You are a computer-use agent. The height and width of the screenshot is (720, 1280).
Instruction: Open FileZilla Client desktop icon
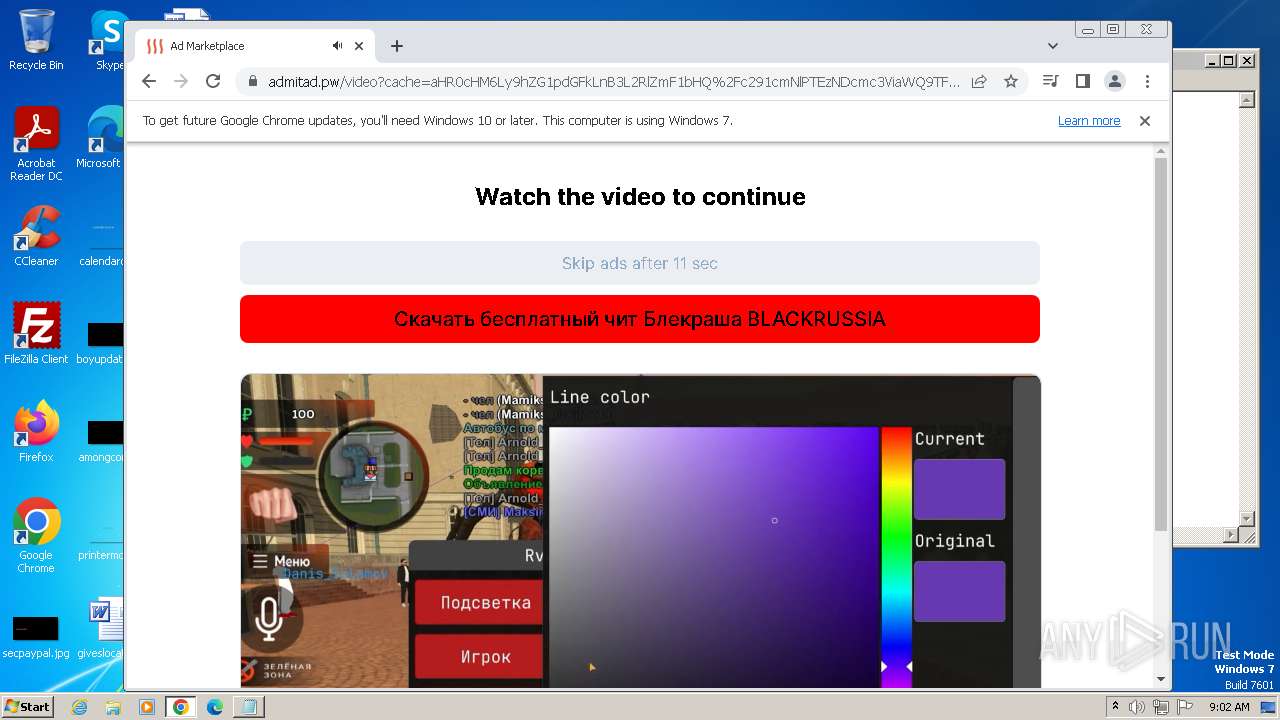coord(36,334)
